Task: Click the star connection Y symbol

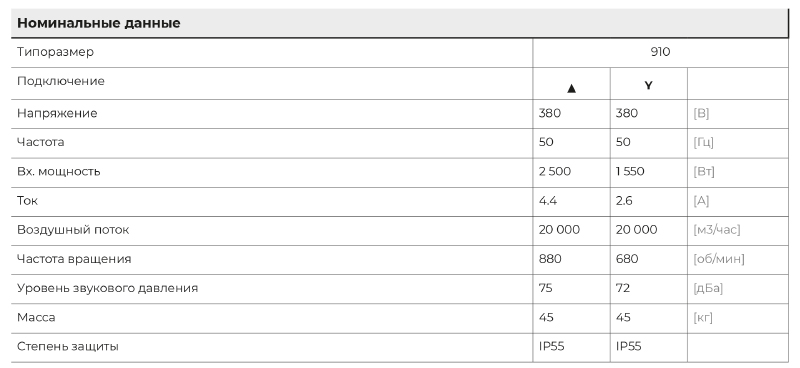Action: pos(648,85)
